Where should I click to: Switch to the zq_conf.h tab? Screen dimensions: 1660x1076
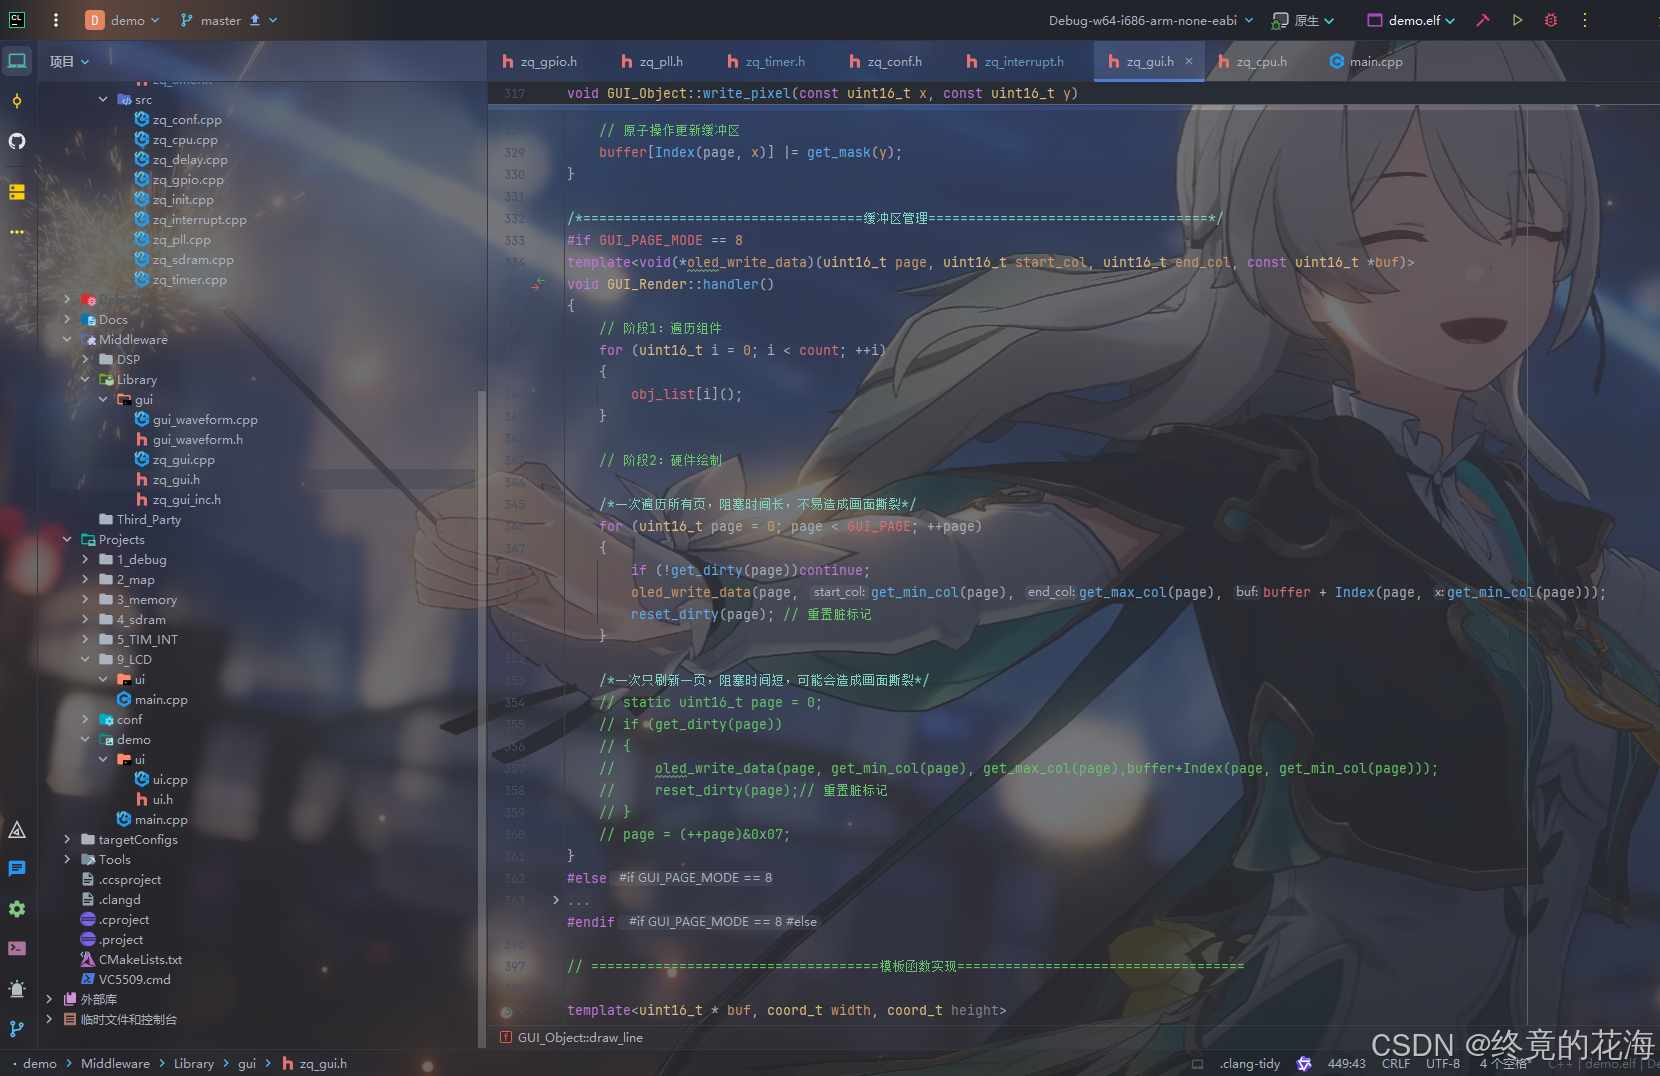pos(886,62)
